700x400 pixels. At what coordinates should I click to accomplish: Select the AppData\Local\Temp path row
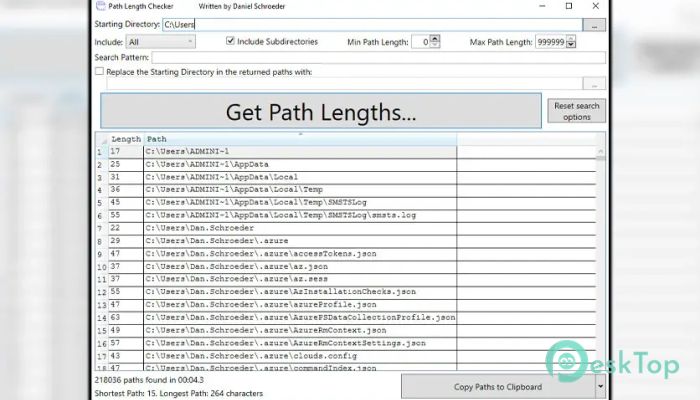pyautogui.click(x=300, y=190)
